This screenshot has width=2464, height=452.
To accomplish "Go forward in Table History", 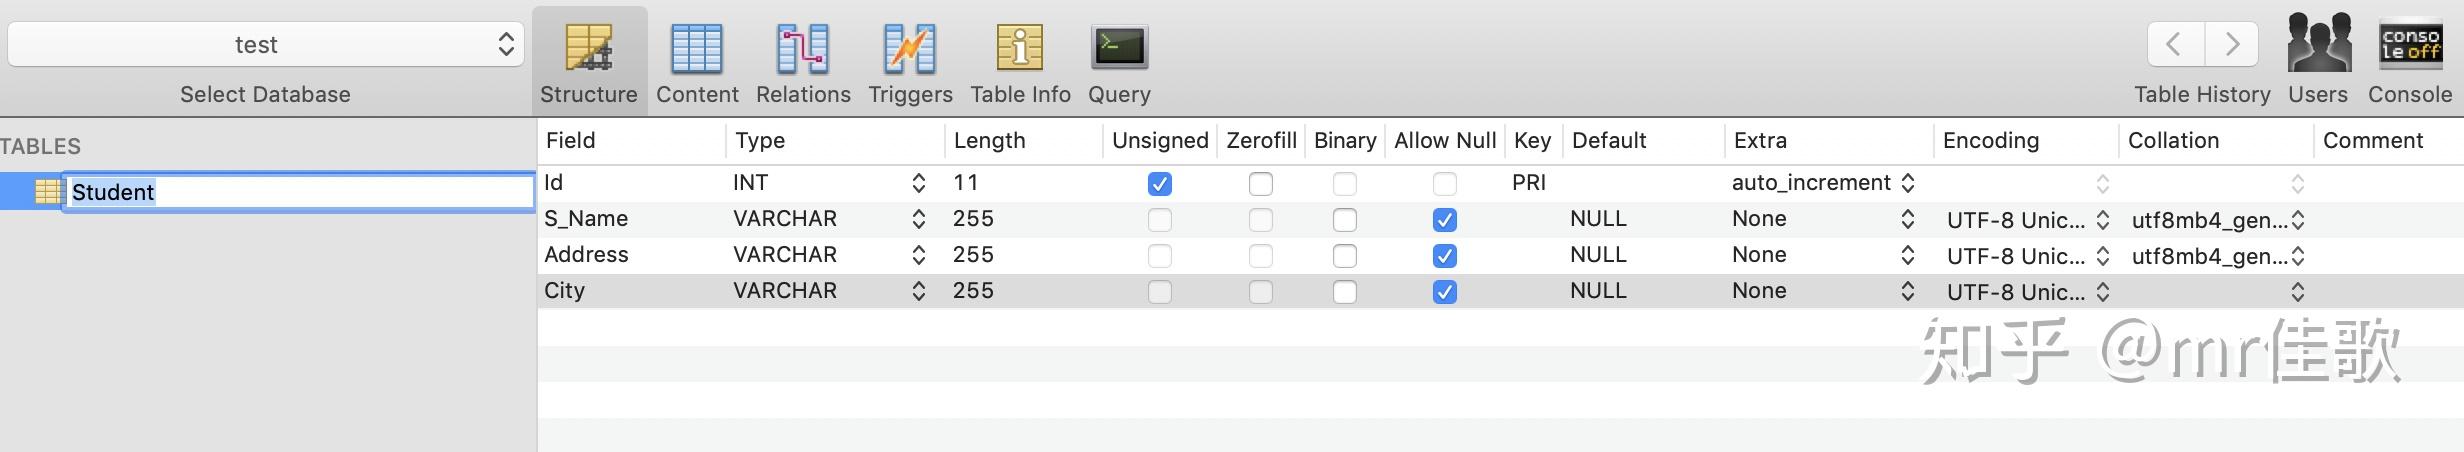I will (x=2231, y=44).
